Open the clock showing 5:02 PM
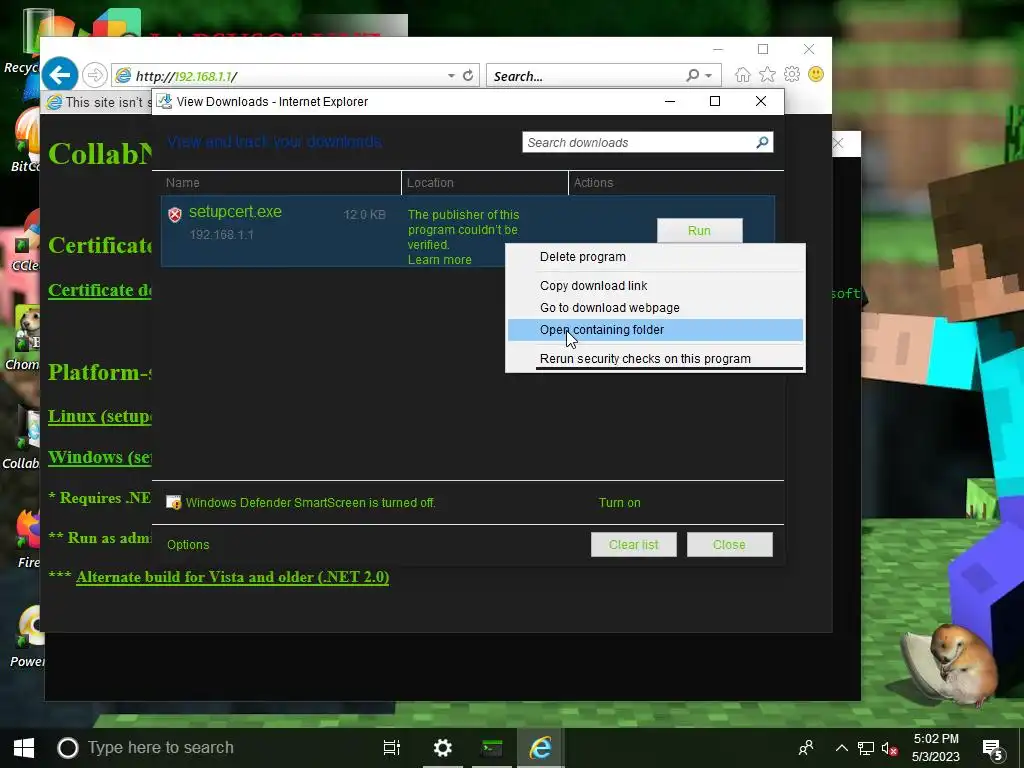1024x768 pixels. [936, 748]
